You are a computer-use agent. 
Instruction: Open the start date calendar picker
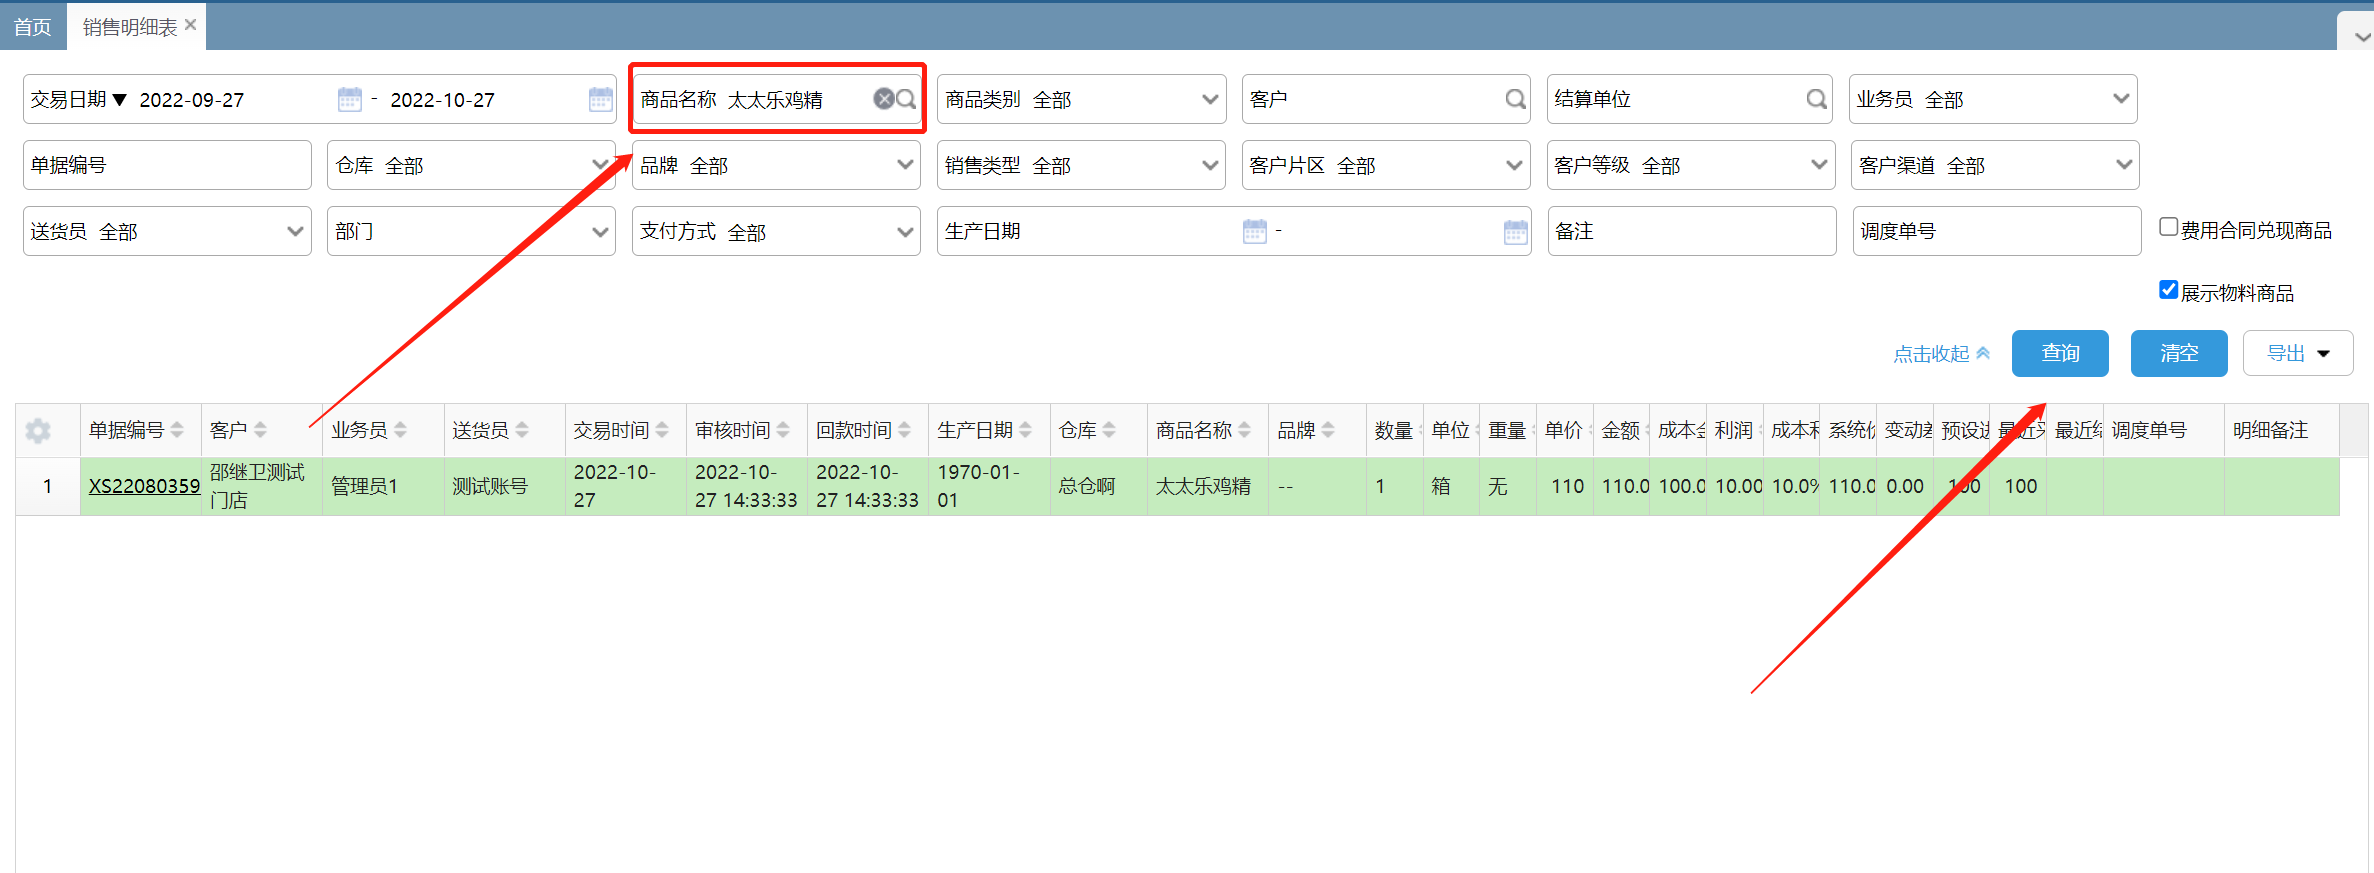pos(349,99)
